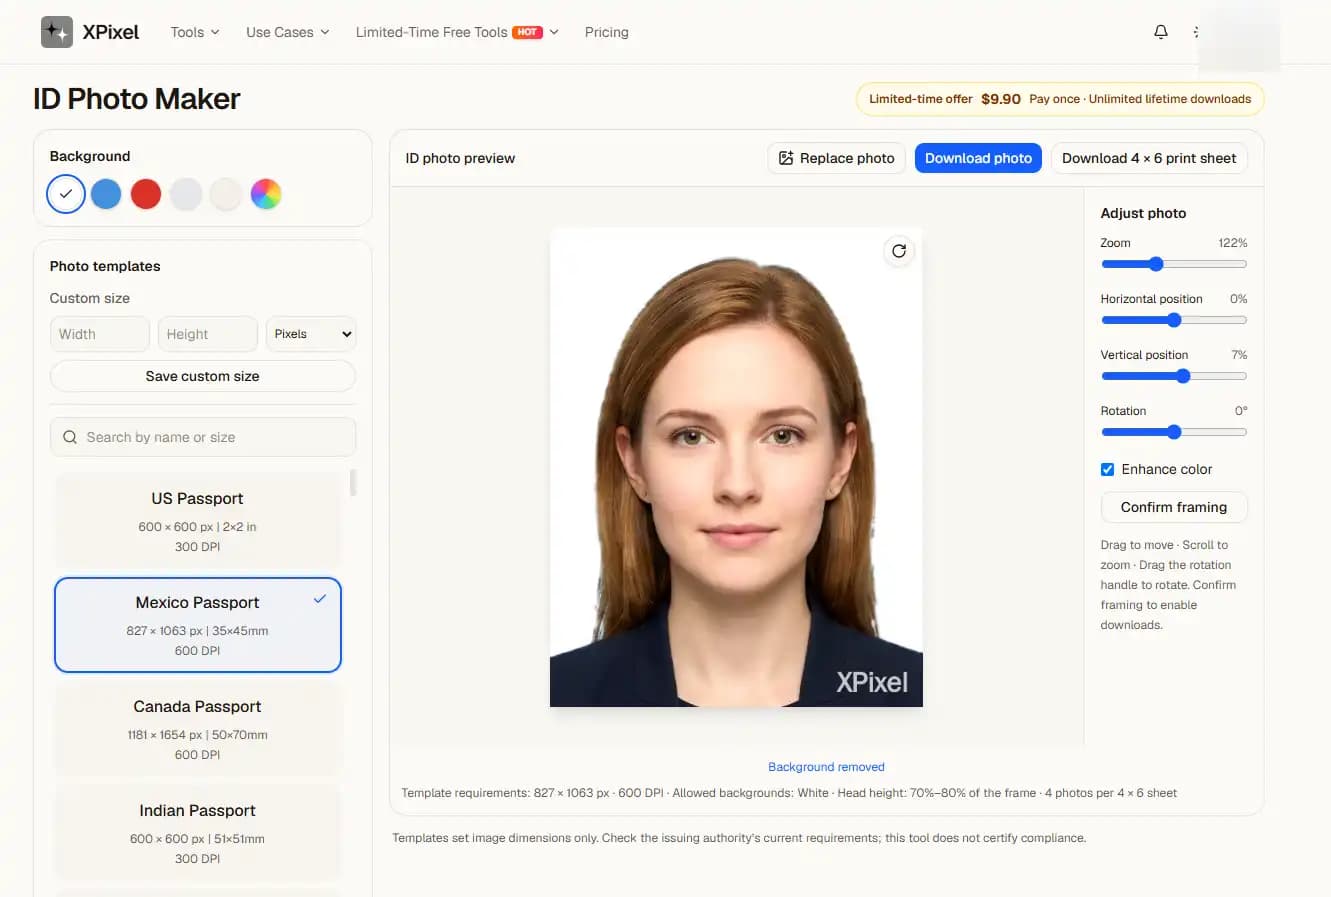
Task: Choose the red background color
Action: tap(146, 194)
